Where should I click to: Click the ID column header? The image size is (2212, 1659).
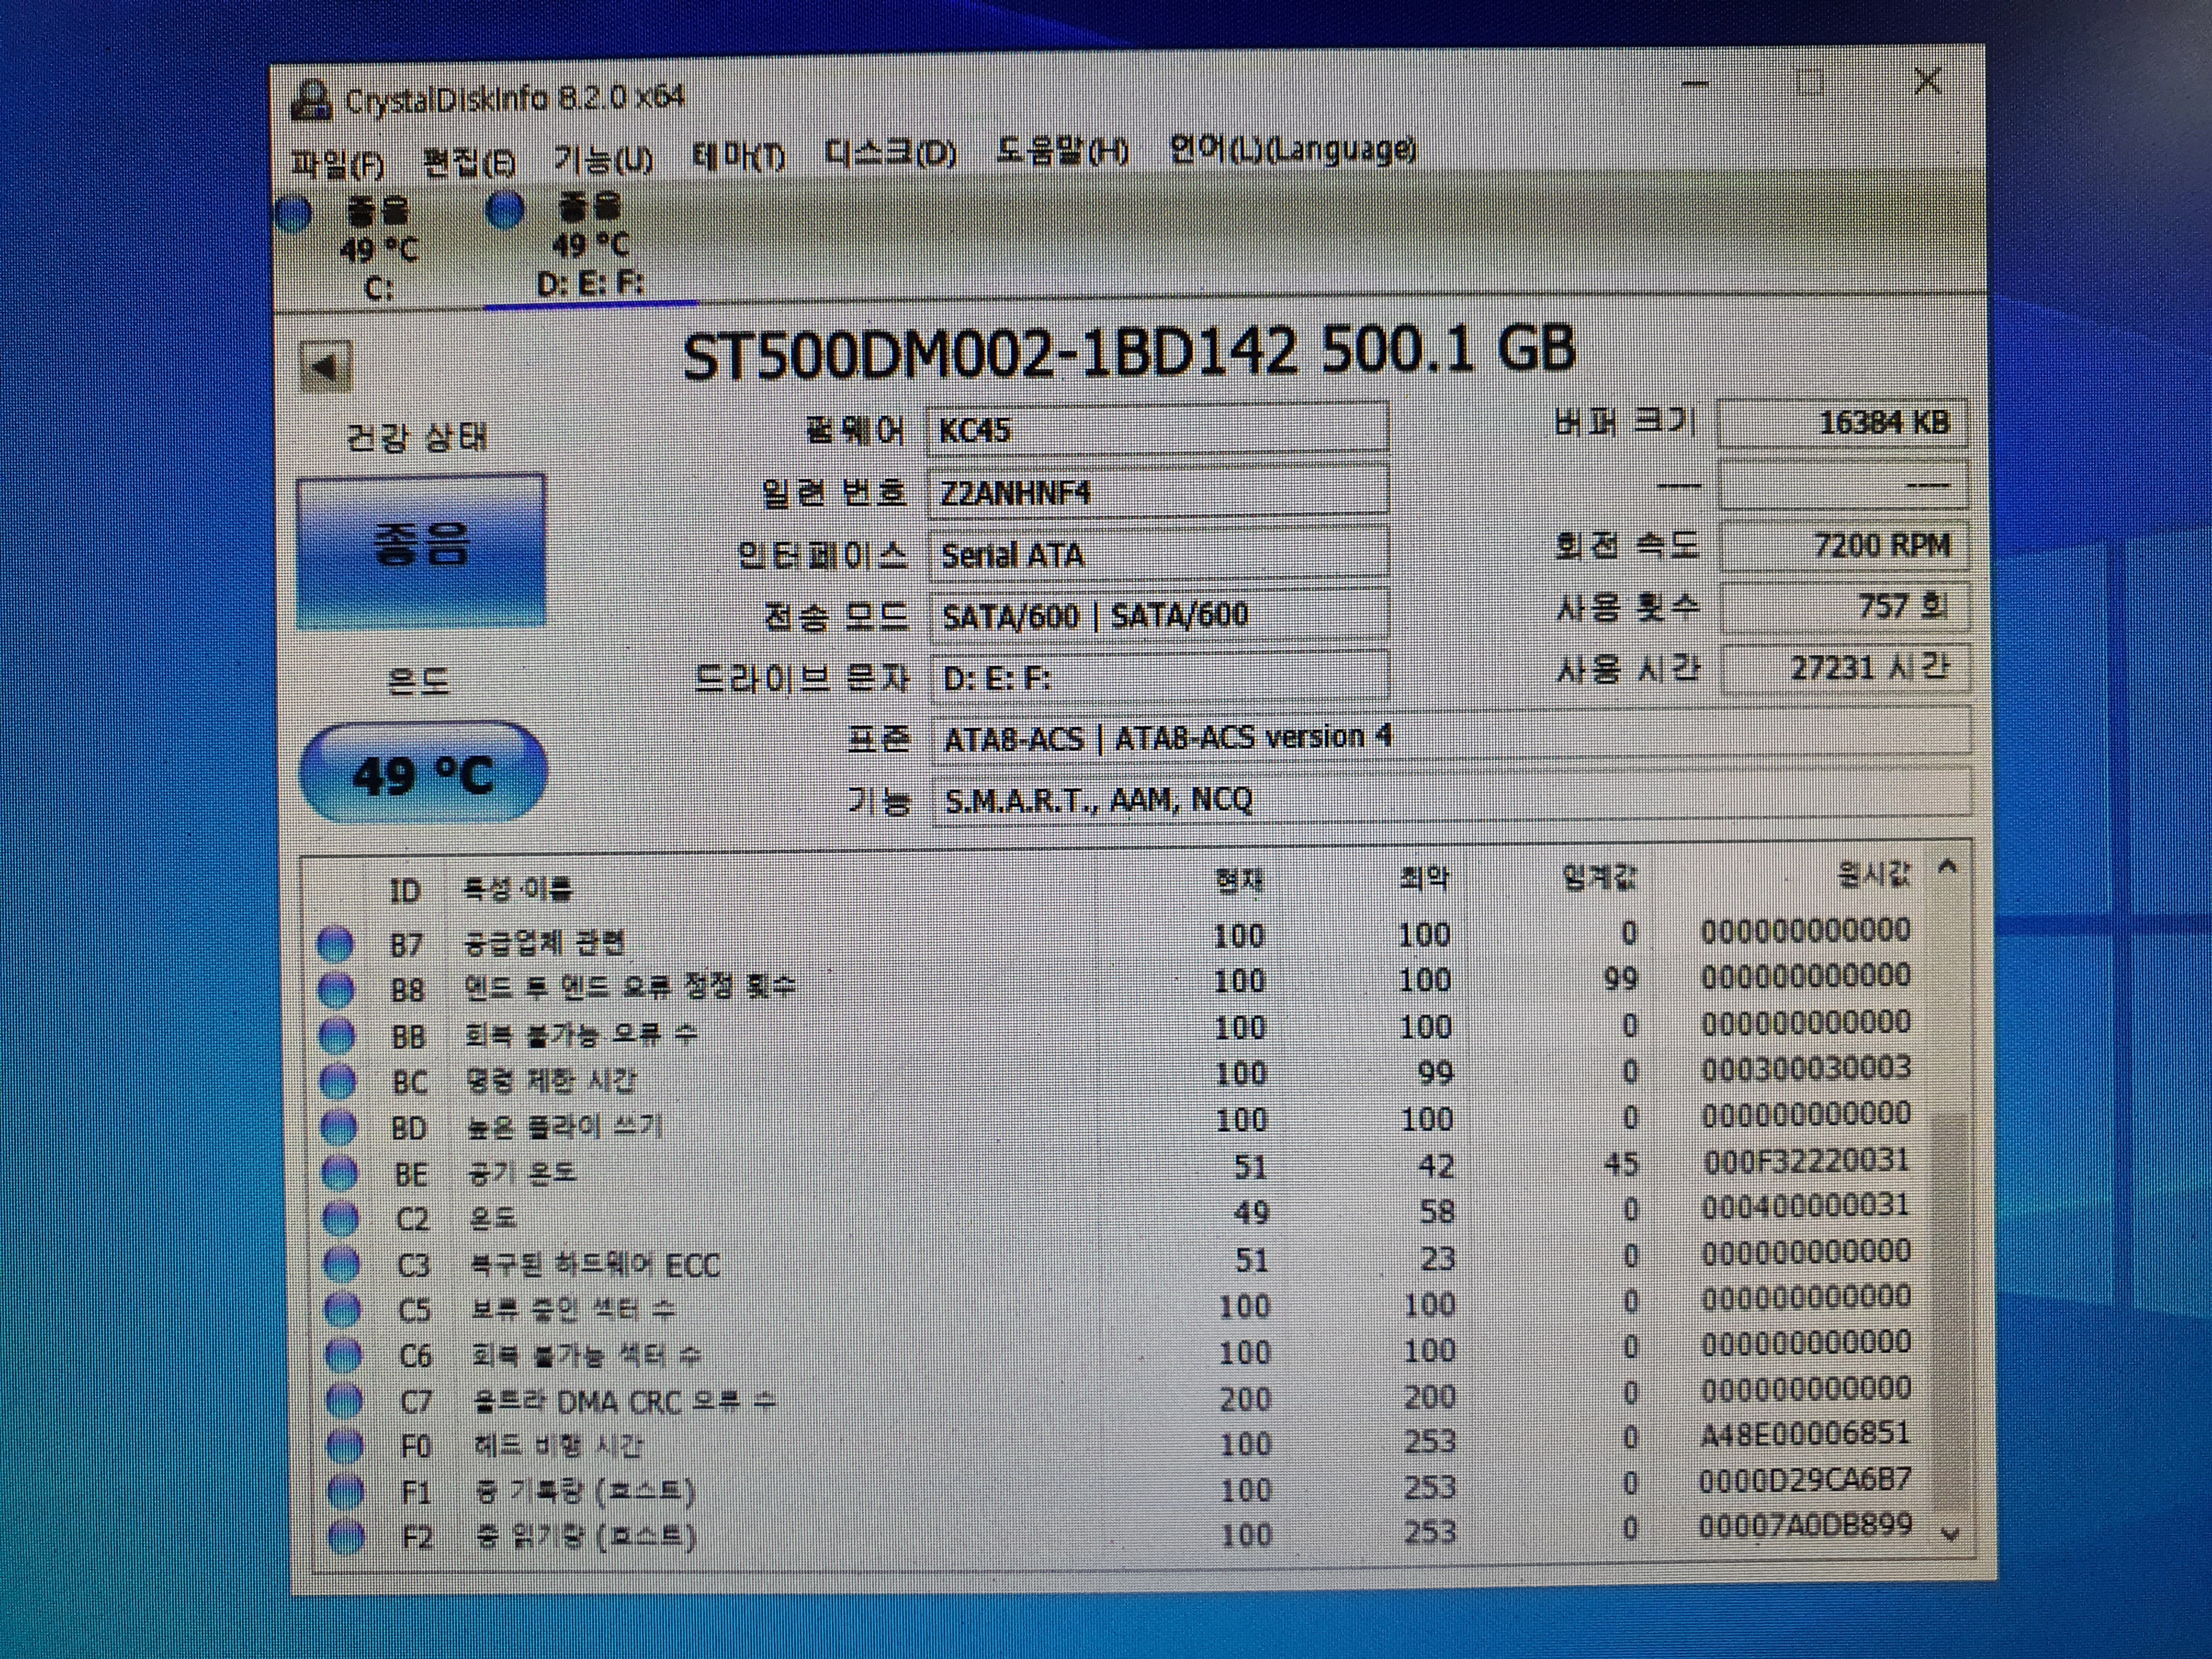[x=404, y=890]
